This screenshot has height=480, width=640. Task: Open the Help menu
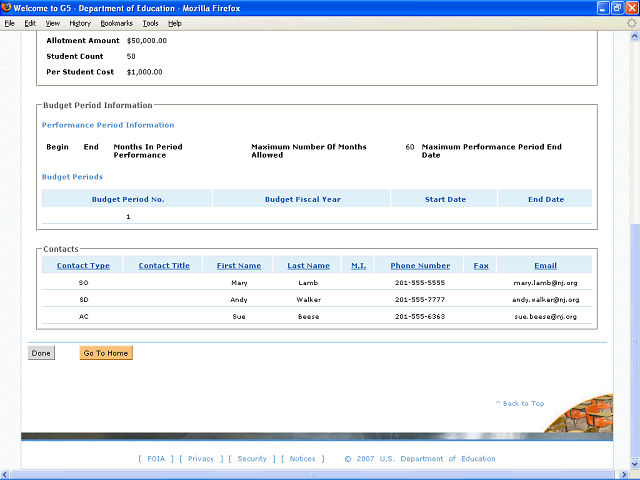pyautogui.click(x=175, y=22)
